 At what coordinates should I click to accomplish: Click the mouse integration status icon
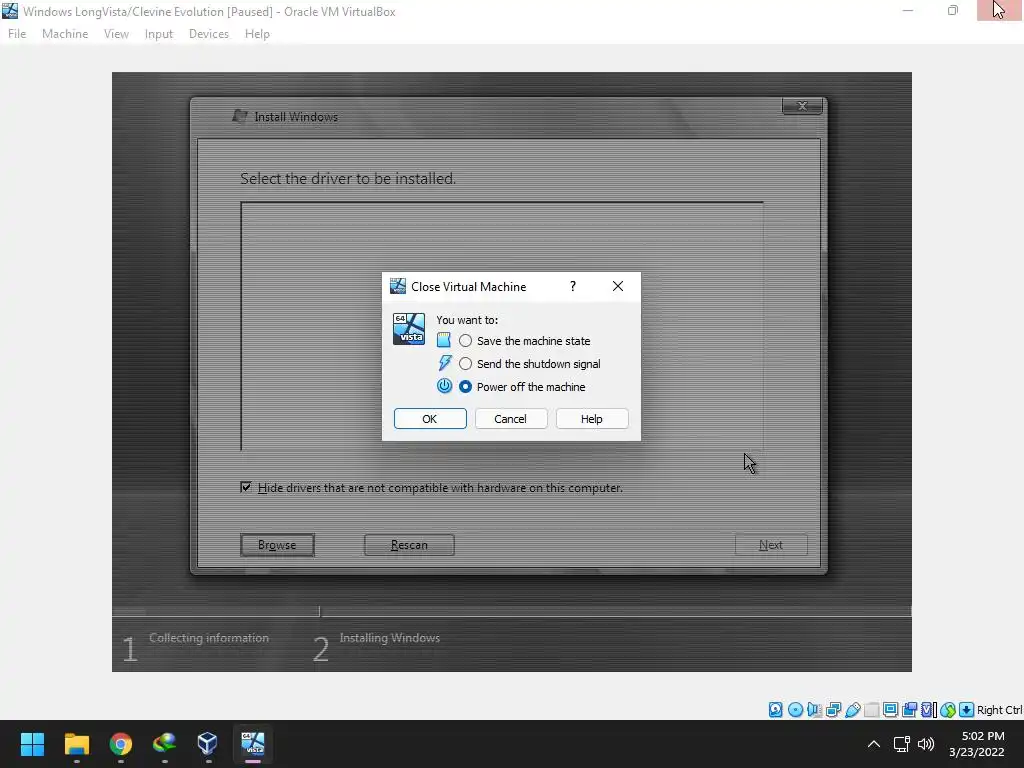click(948, 710)
